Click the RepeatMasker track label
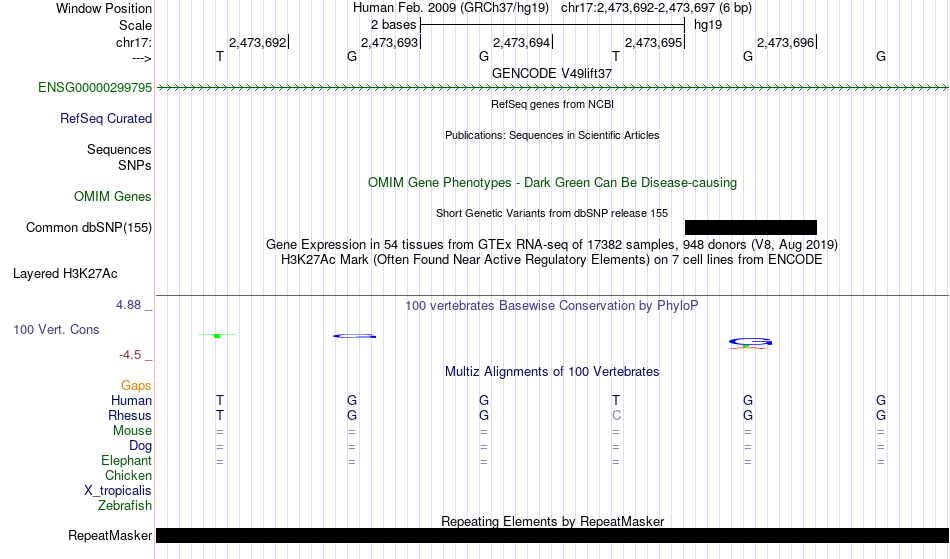The width and height of the screenshot is (950, 559). [x=110, y=535]
